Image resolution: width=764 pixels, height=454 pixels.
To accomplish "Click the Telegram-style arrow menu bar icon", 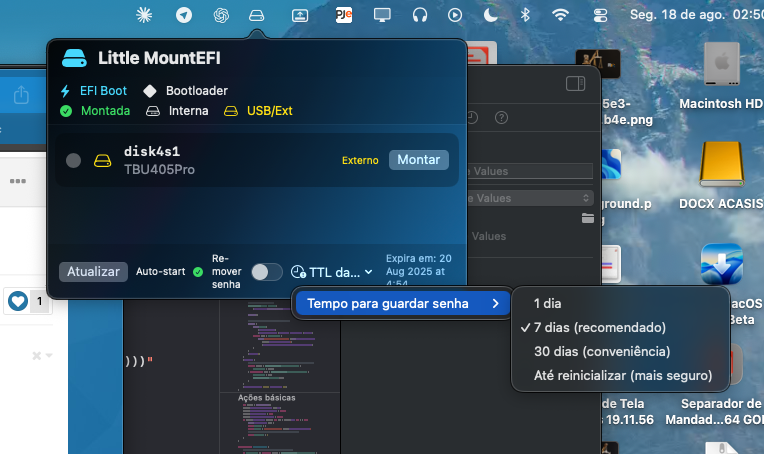I will 184,16.
